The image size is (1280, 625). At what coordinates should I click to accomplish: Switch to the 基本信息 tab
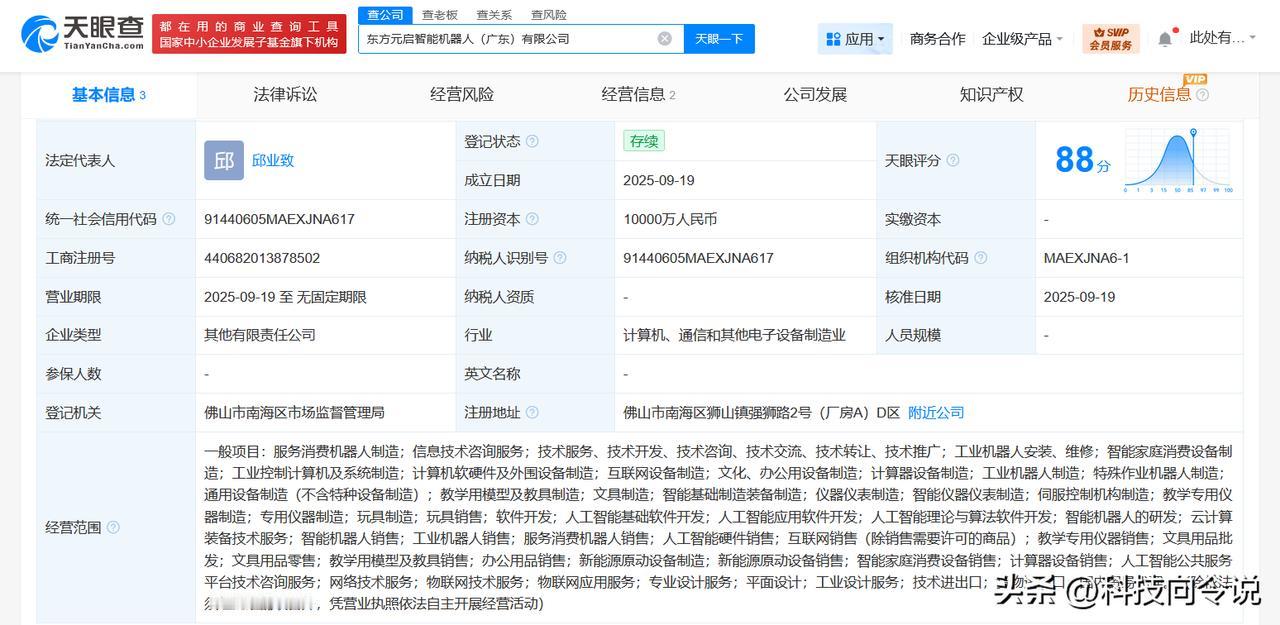point(108,95)
